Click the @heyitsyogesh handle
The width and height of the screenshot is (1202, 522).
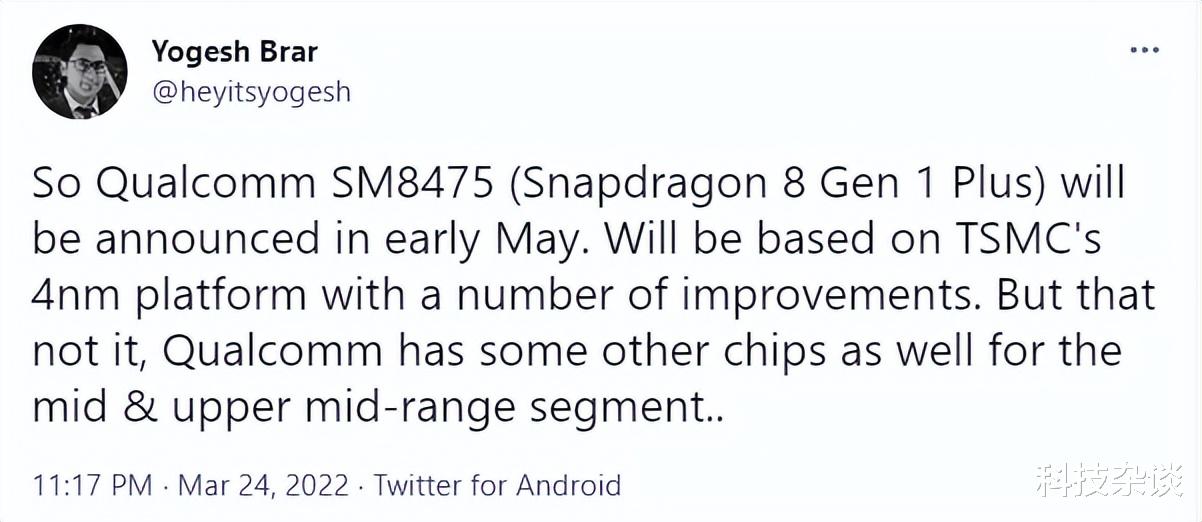[251, 92]
